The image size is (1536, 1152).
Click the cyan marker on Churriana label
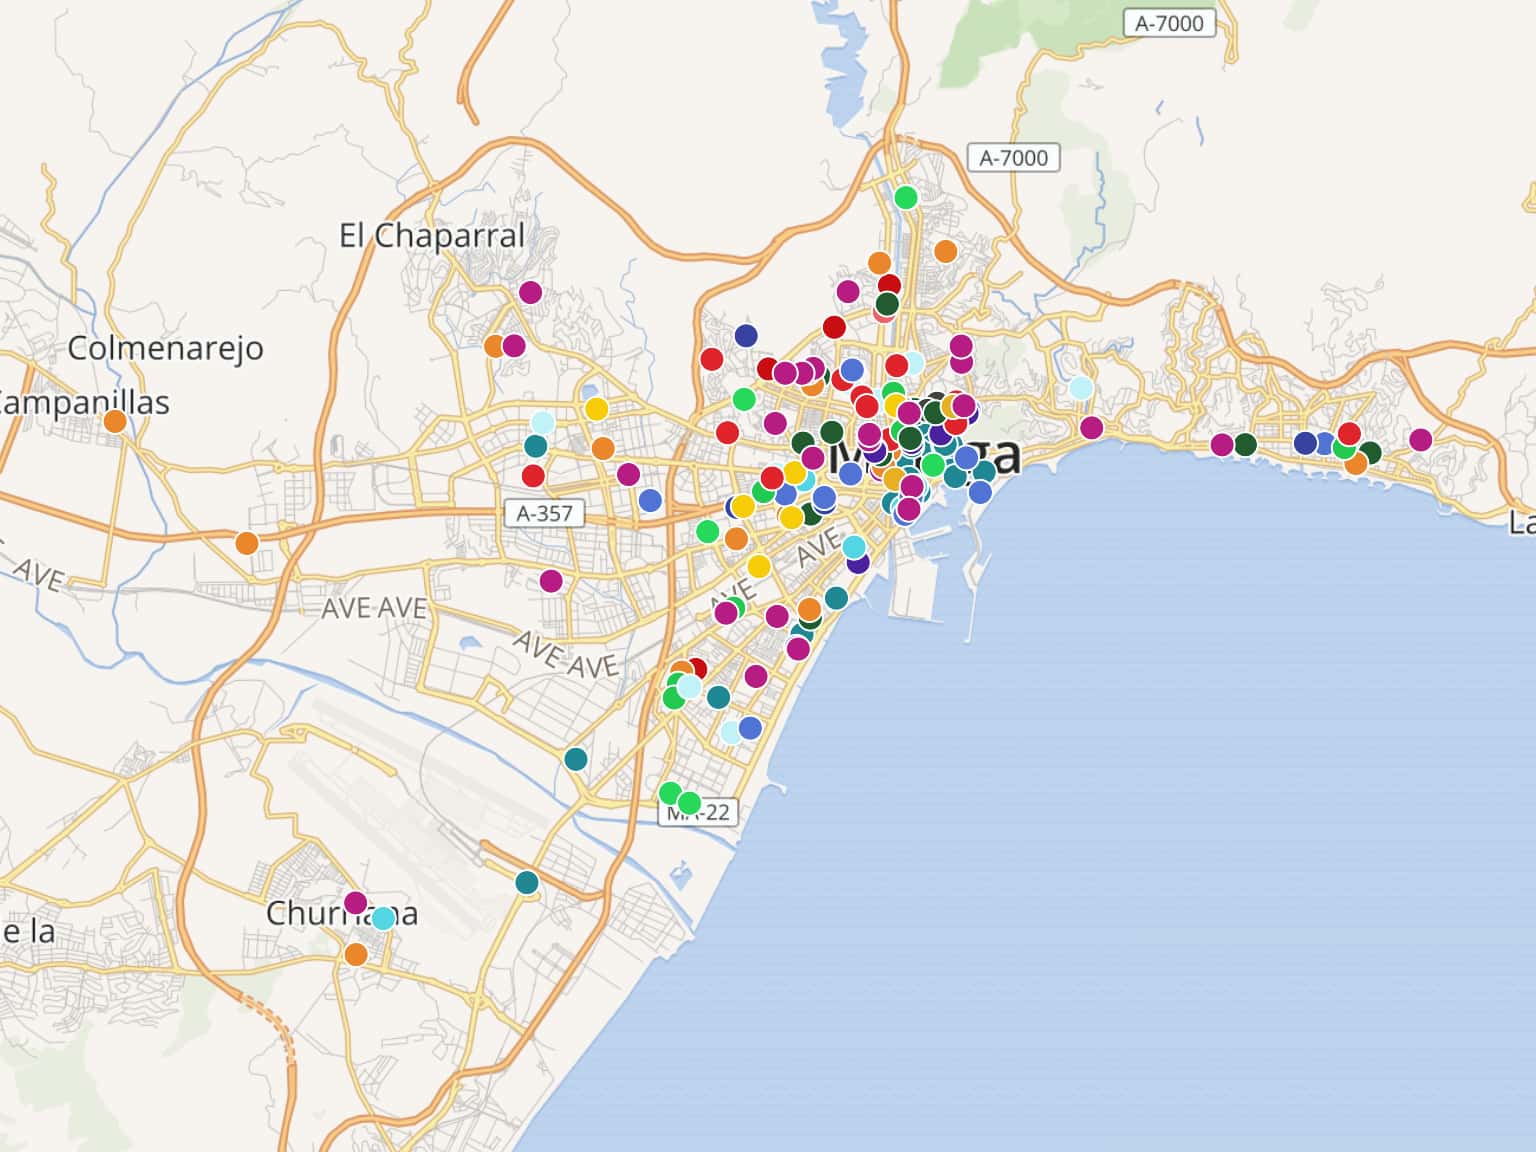click(383, 918)
